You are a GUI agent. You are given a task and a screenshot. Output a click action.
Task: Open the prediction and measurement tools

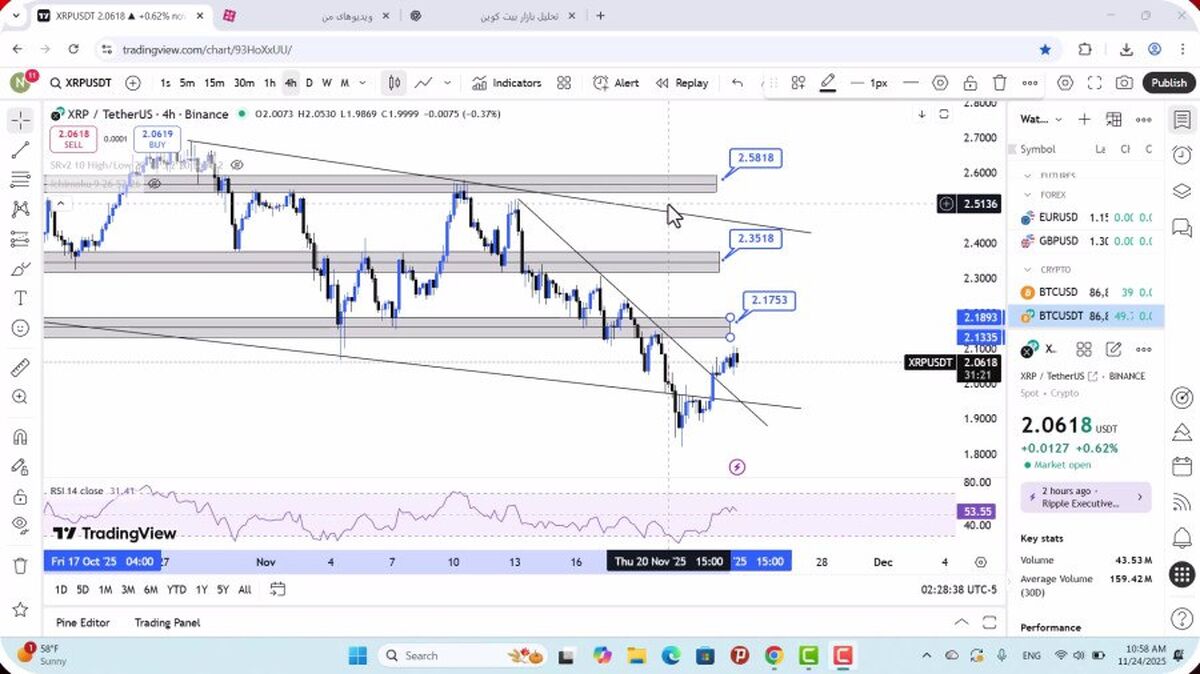(20, 239)
